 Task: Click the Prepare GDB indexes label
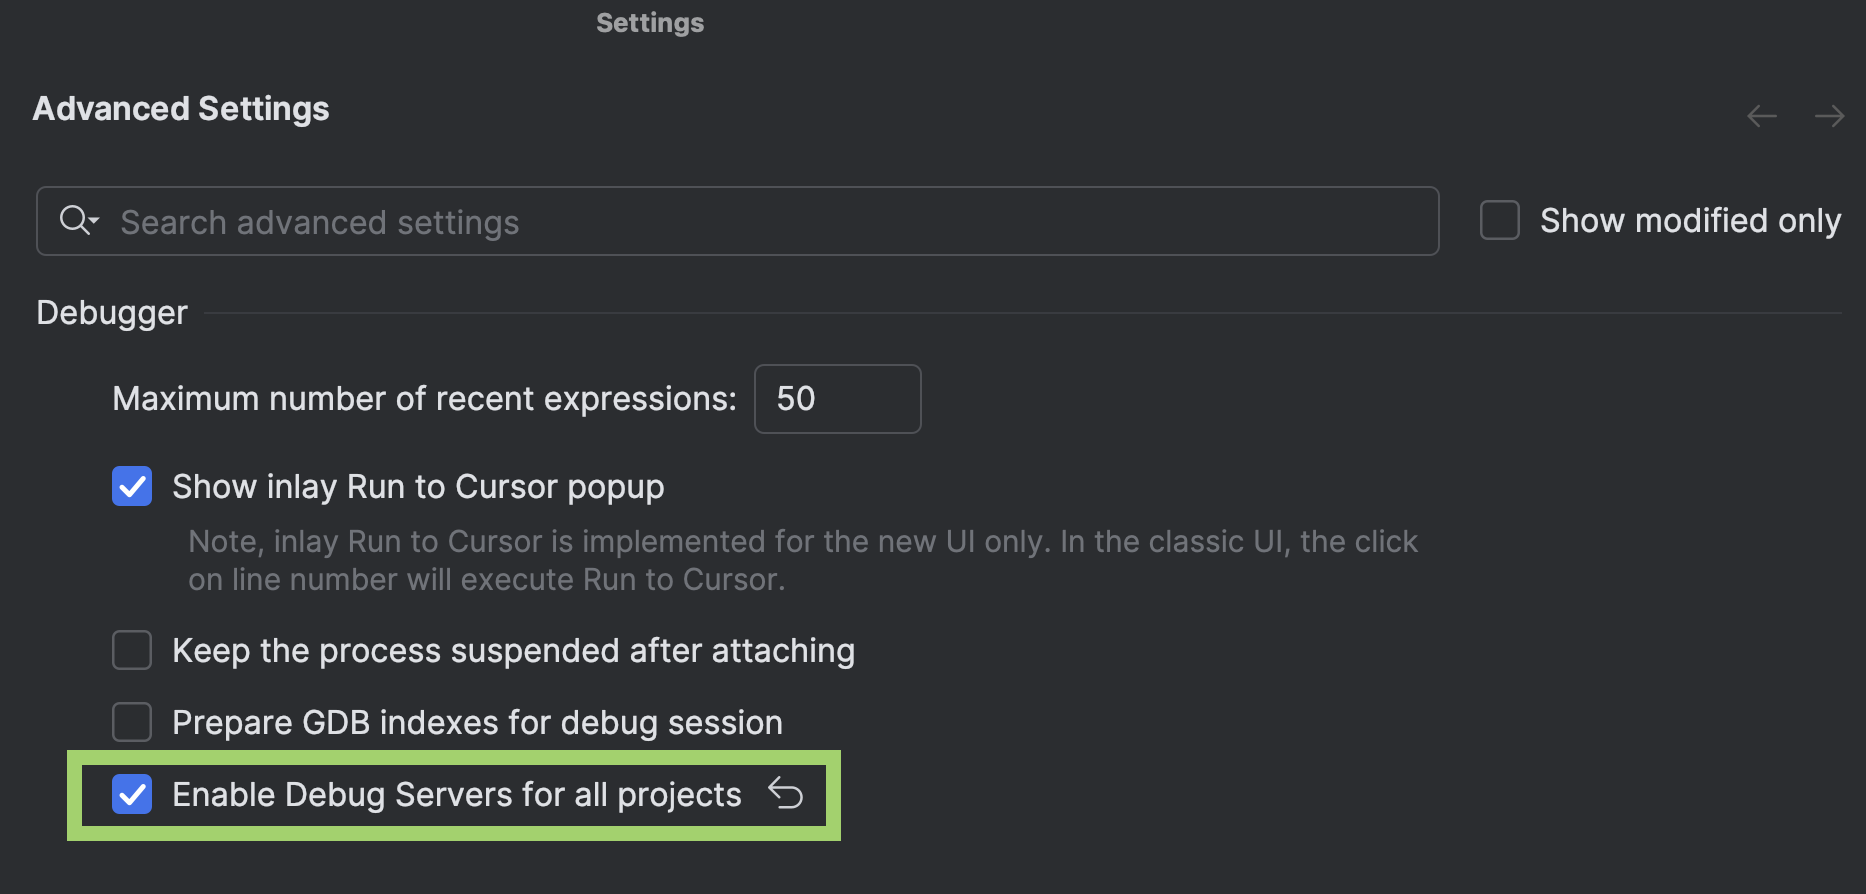(x=476, y=722)
